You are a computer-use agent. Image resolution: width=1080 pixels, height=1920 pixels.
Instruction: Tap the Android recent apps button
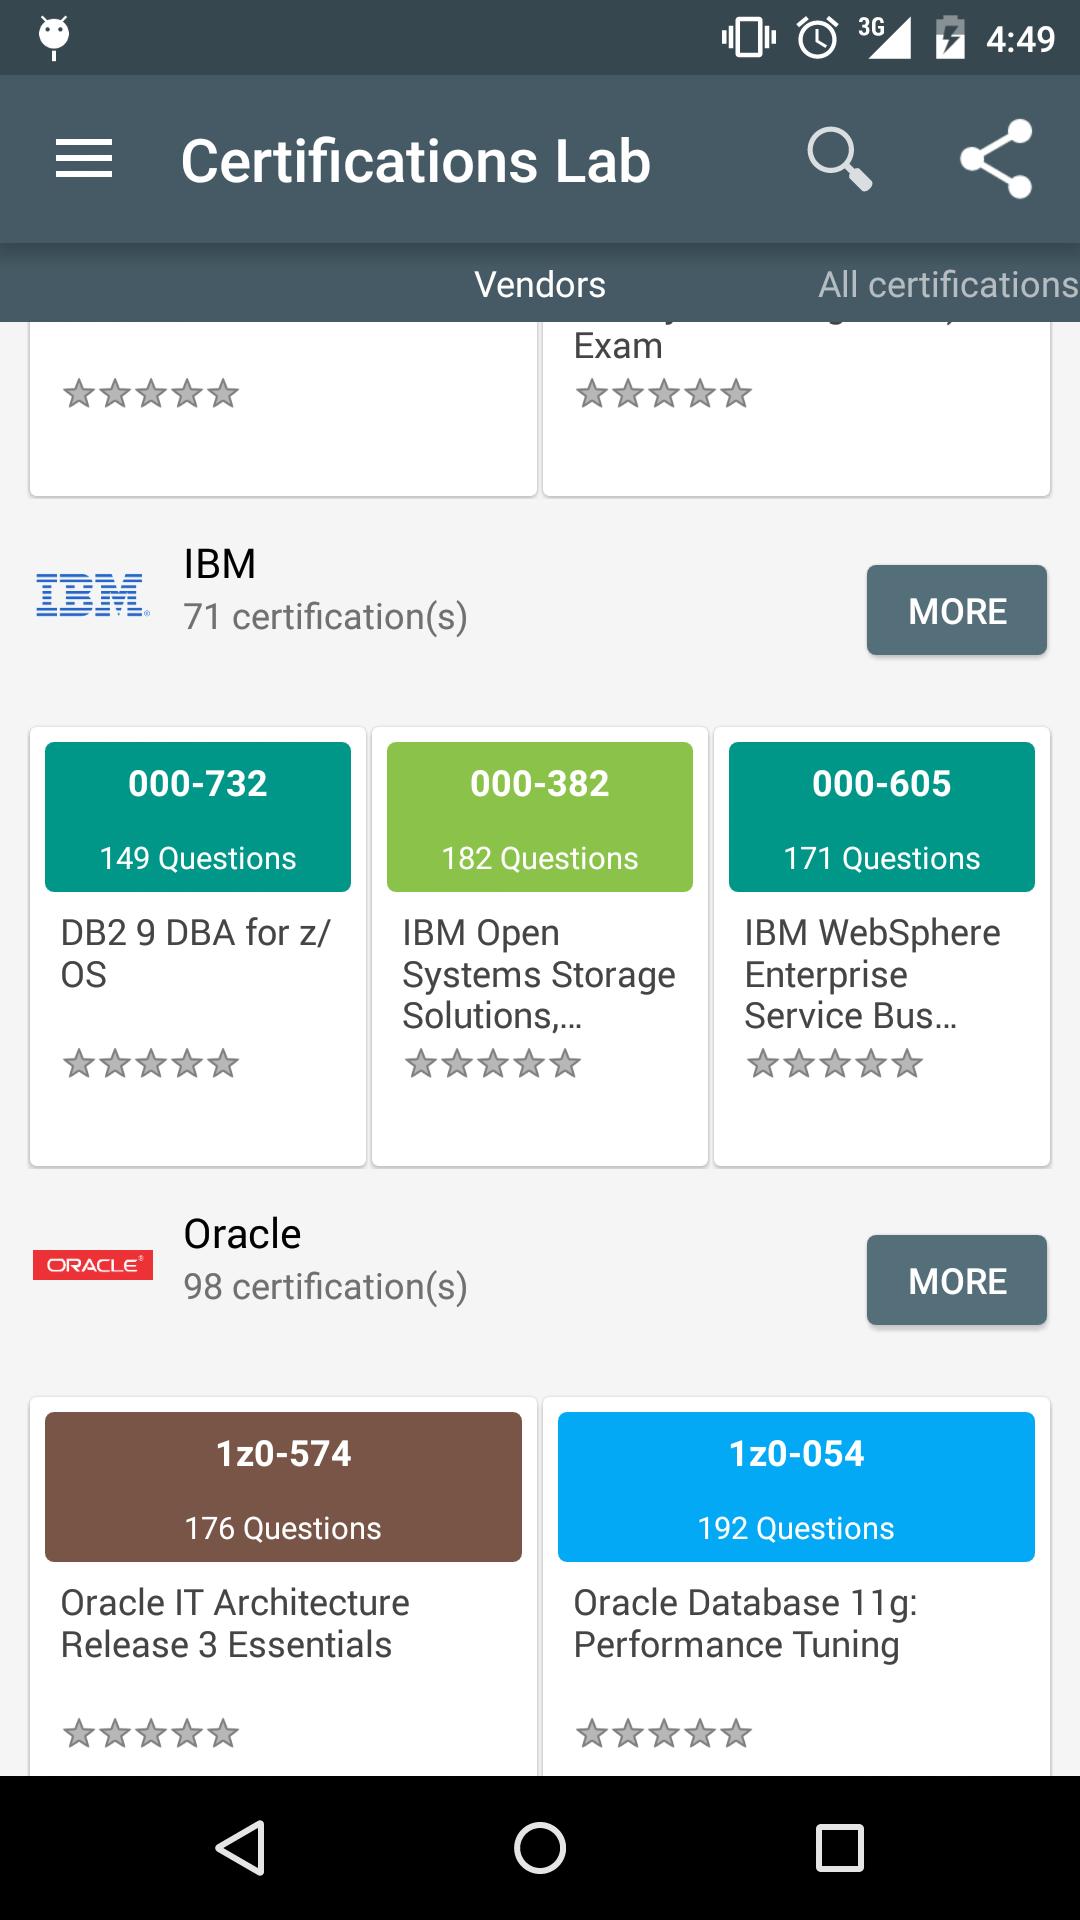pos(840,1847)
